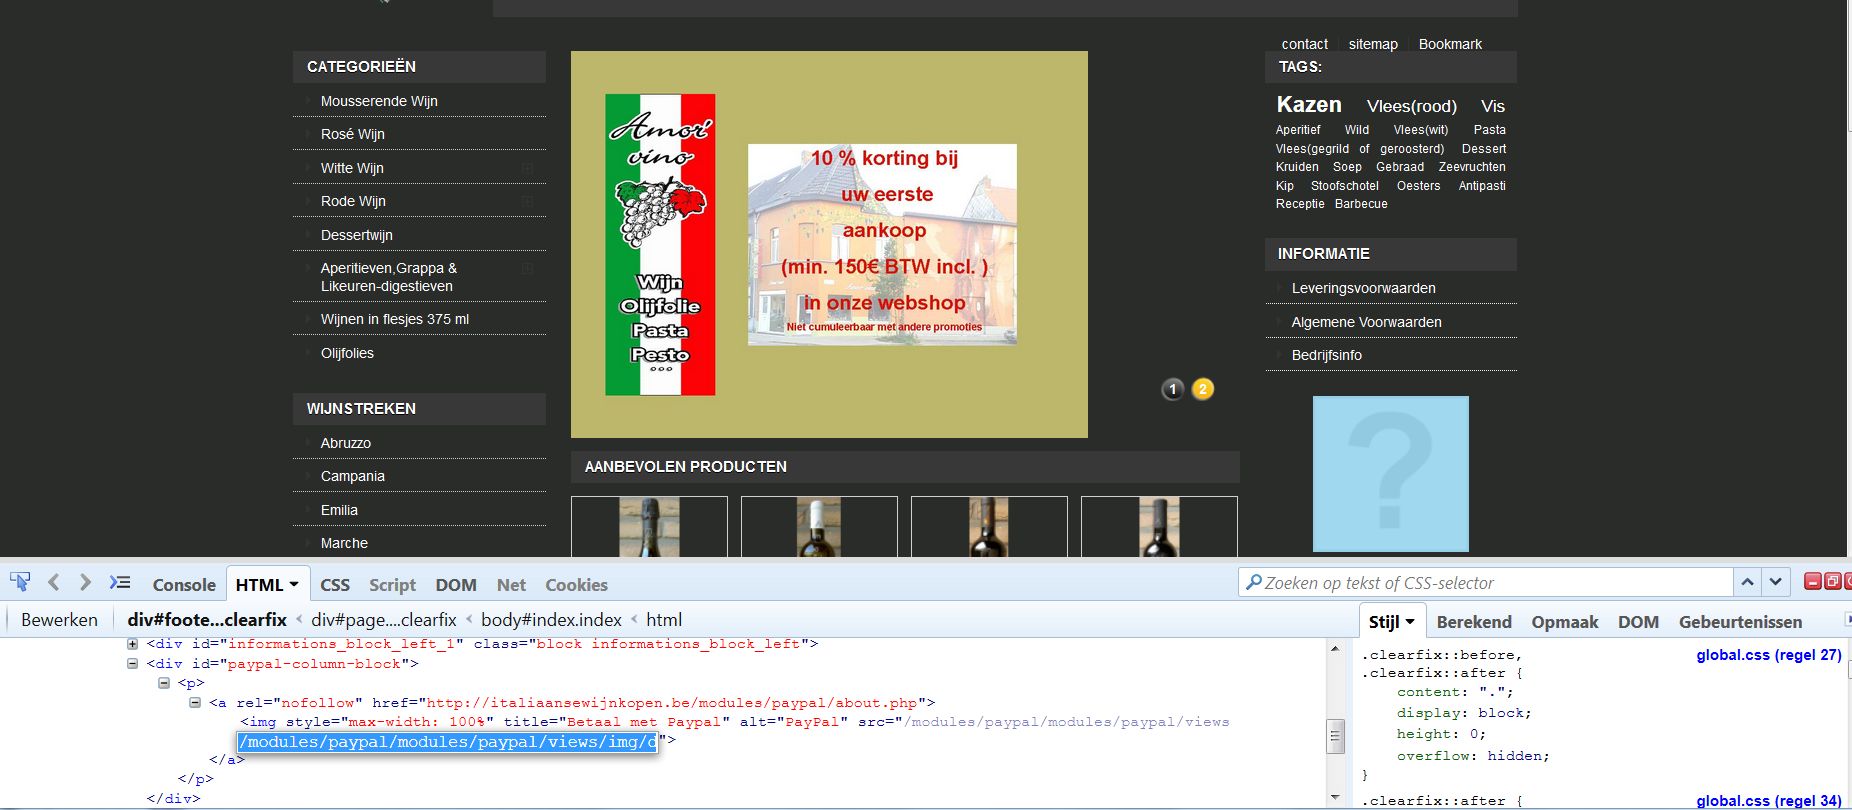This screenshot has height=810, width=1852.
Task: Collapse the paypal-column-block div node
Action: 132,663
